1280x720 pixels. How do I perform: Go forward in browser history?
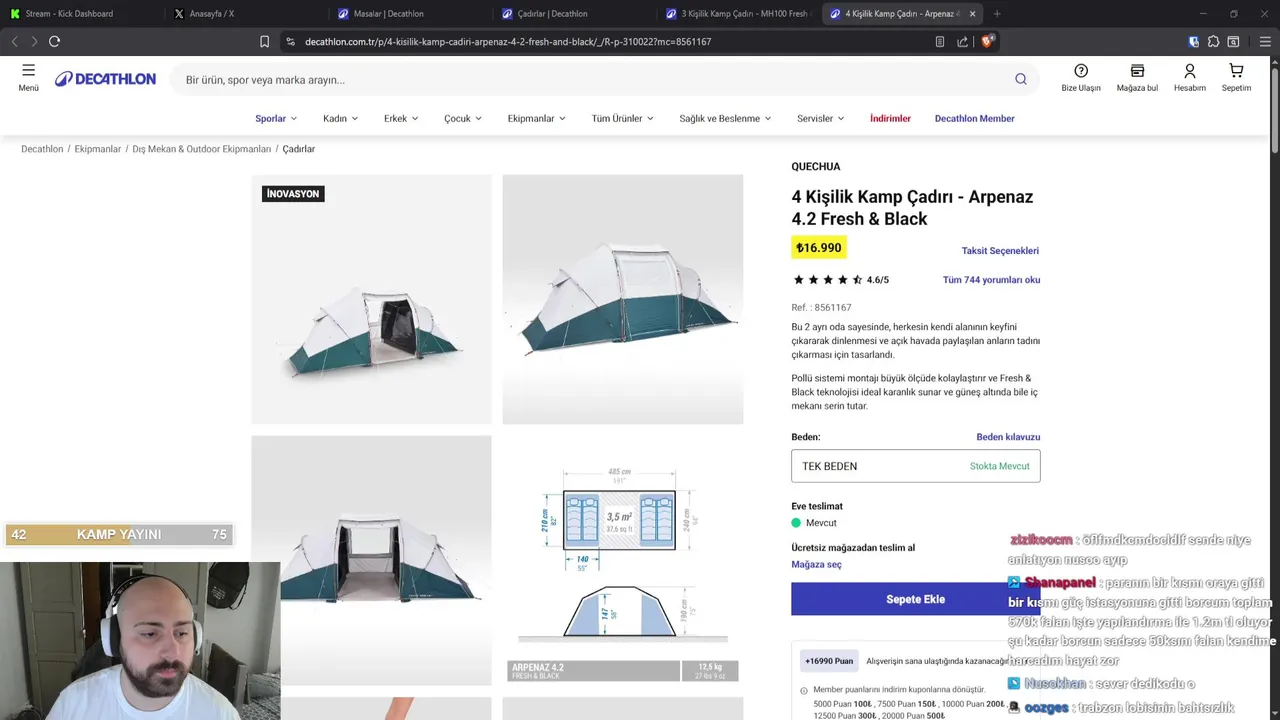[33, 41]
